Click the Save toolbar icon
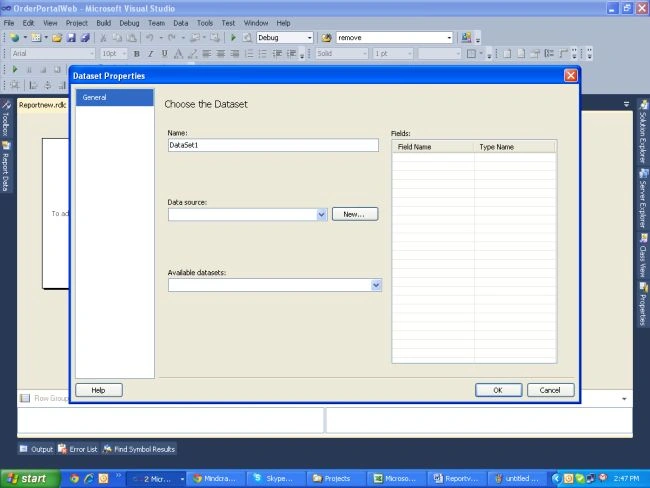This screenshot has height=488, width=650. point(71,38)
